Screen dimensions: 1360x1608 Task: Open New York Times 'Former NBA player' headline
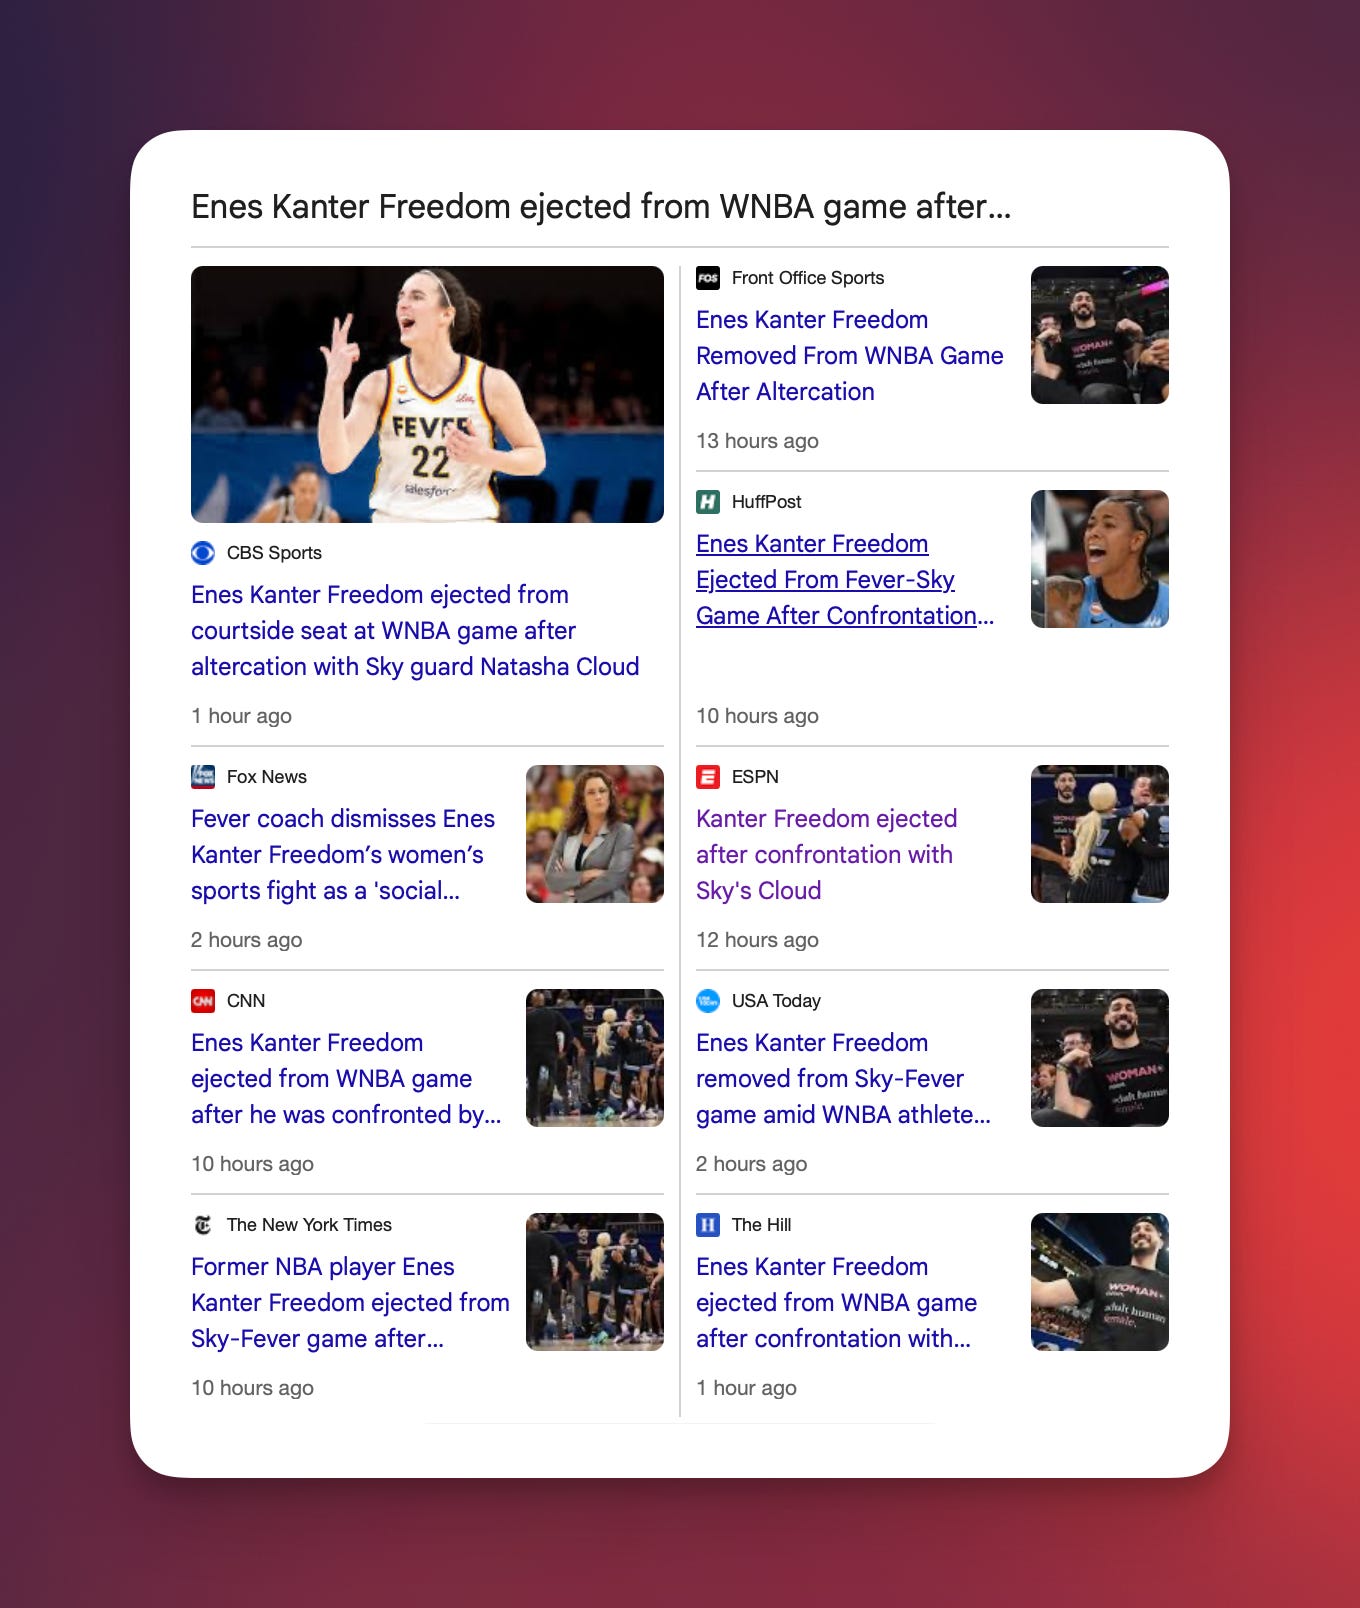[x=350, y=1303]
